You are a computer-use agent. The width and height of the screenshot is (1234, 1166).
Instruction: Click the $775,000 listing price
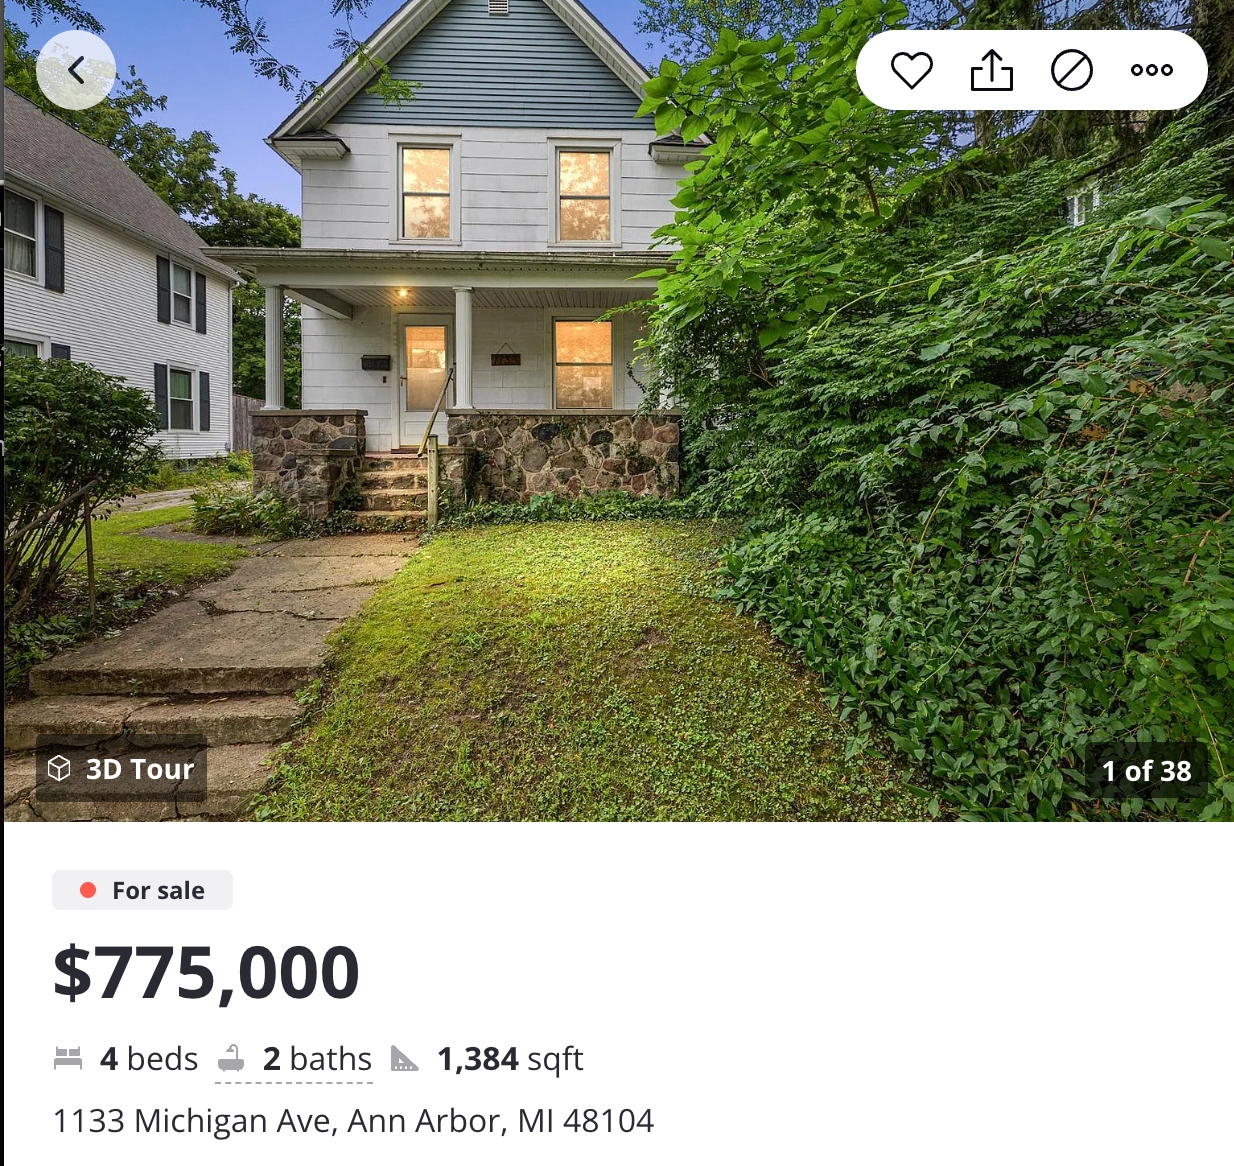[206, 972]
